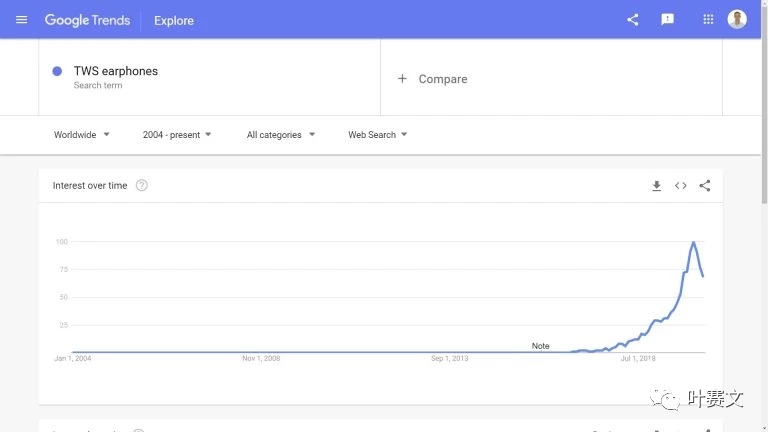Edit the TWS earphones search term

(116, 71)
